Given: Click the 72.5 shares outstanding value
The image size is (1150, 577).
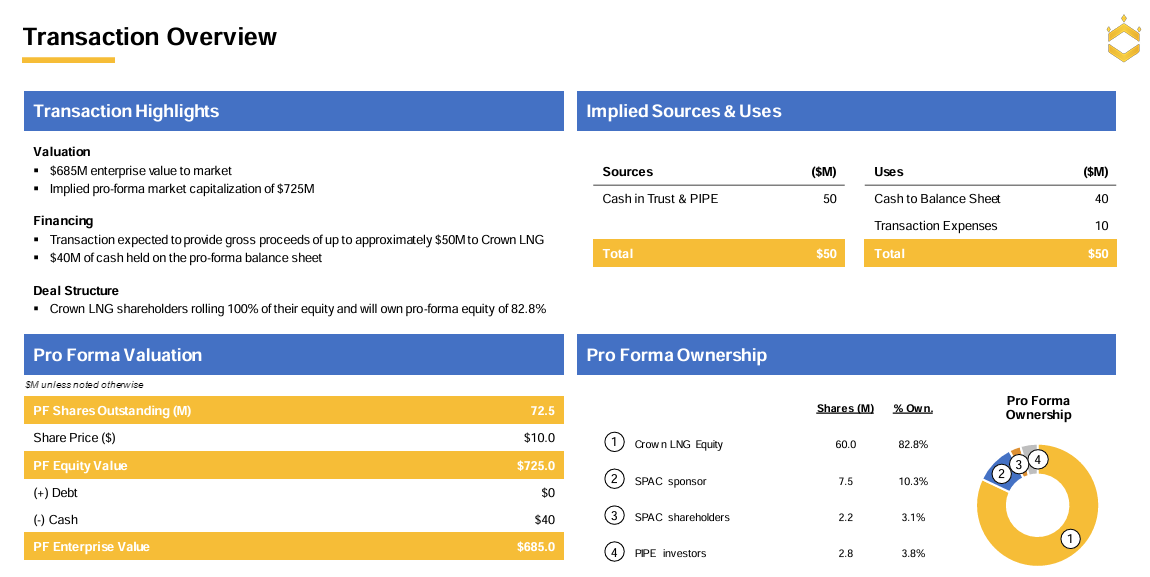Looking at the screenshot, I should pos(543,411).
